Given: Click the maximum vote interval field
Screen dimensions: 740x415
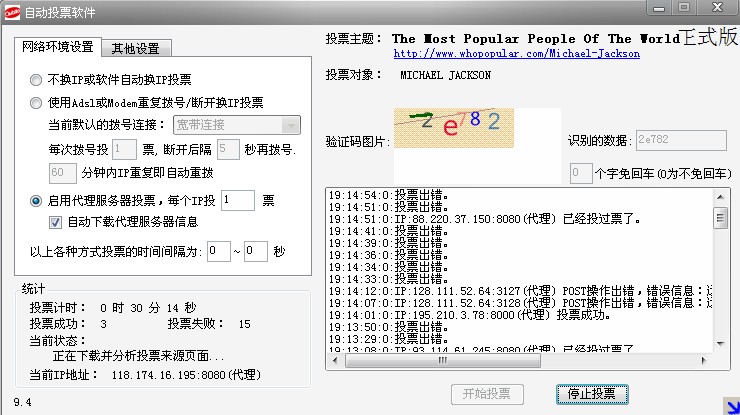Looking at the screenshot, I should point(256,251).
